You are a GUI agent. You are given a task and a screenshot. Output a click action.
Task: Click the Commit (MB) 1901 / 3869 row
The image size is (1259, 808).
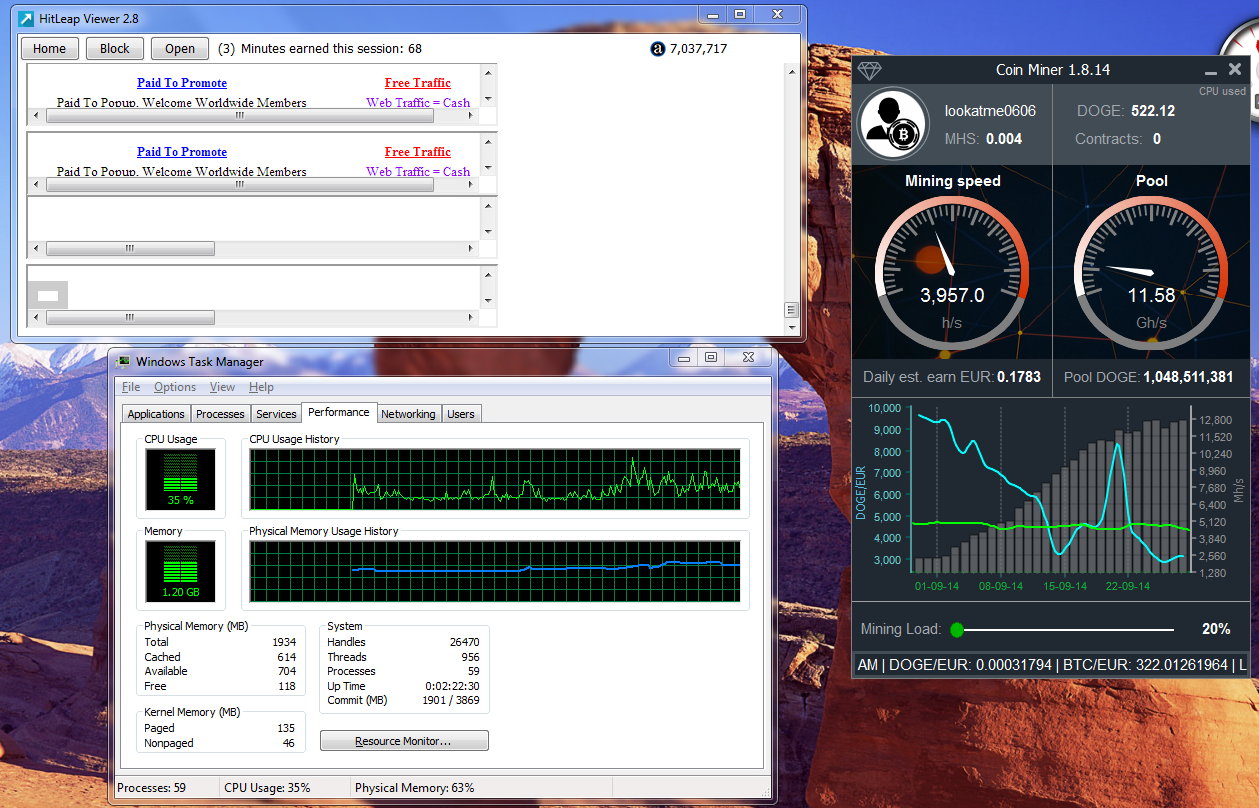point(403,700)
